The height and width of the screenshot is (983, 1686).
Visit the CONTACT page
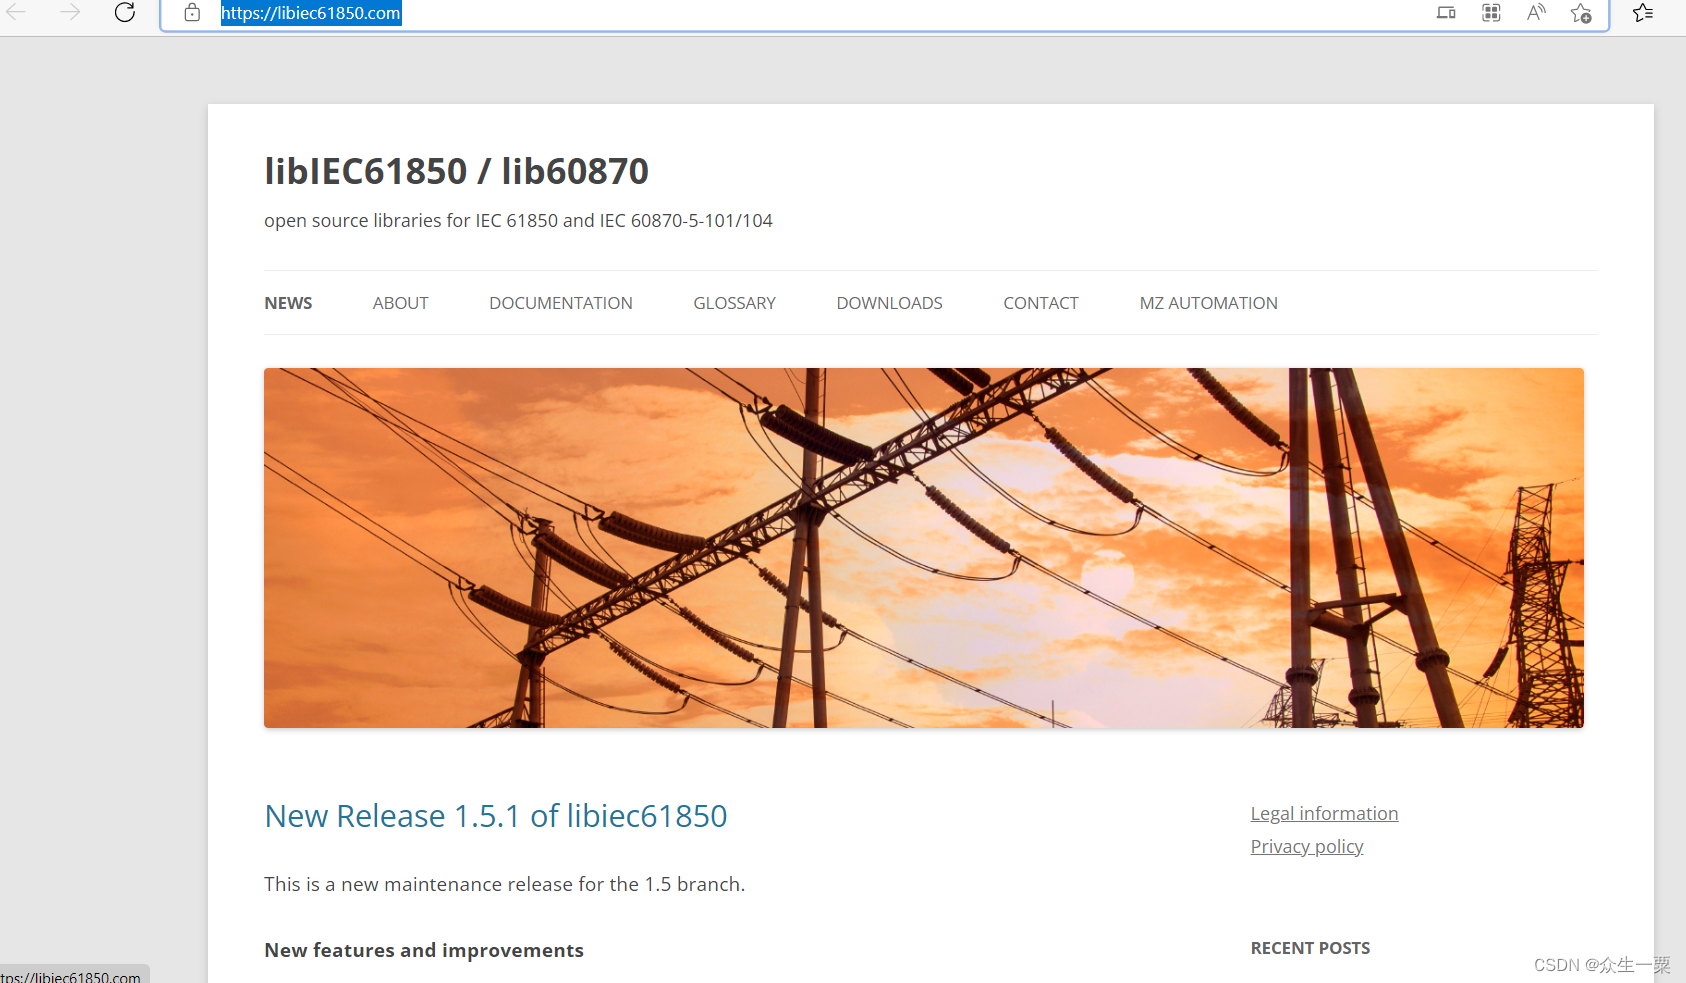coord(1041,303)
